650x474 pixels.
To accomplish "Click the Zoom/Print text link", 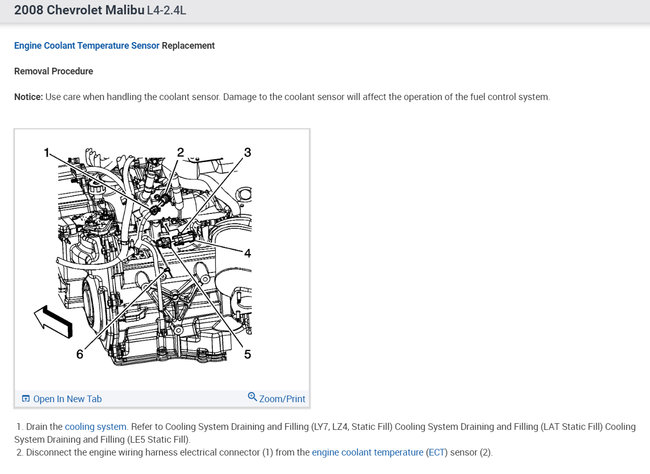I will coord(282,399).
